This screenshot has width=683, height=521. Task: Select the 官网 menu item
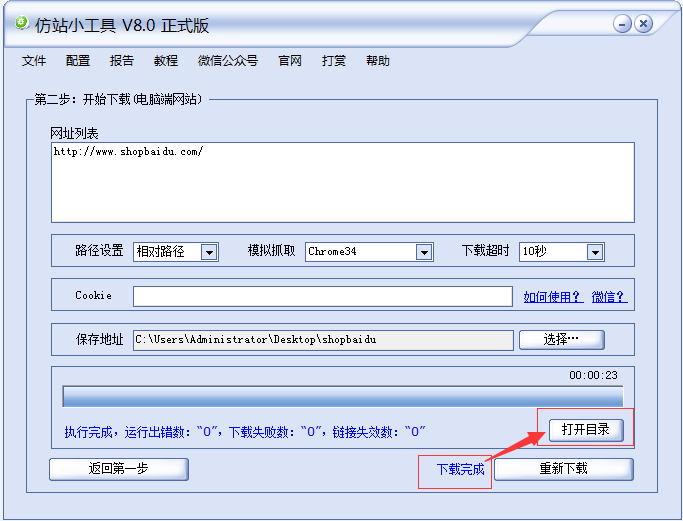(x=290, y=61)
